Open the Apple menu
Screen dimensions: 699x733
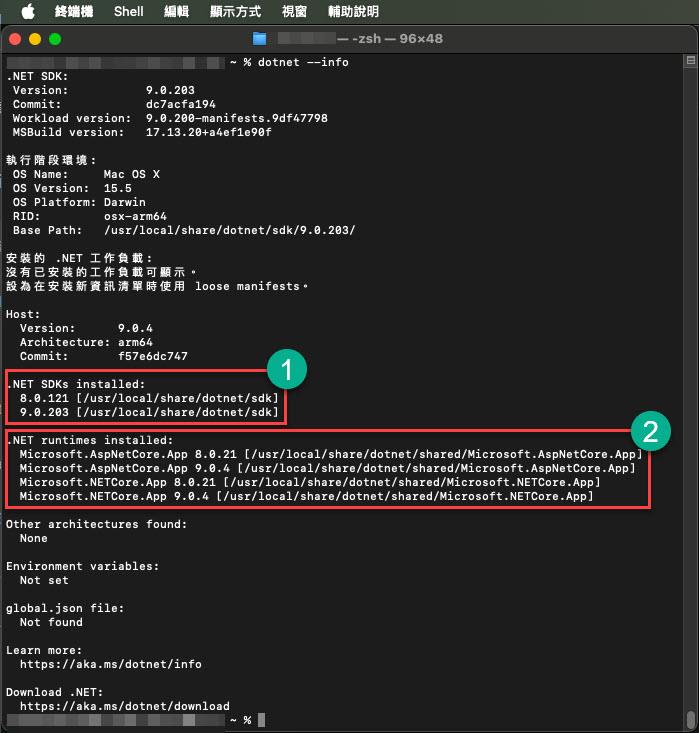pos(27,12)
